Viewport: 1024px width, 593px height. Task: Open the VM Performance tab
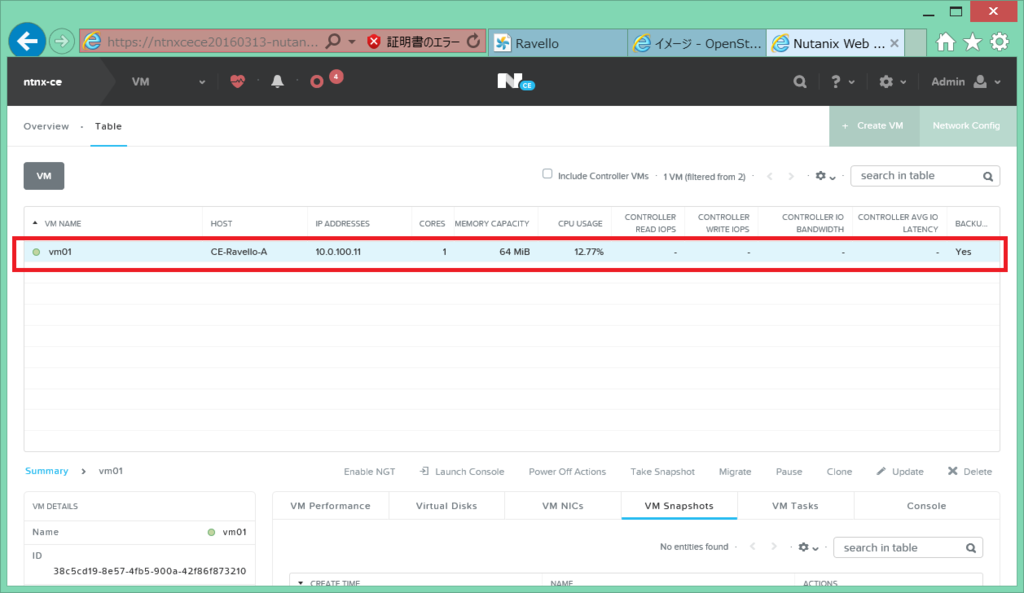click(x=330, y=505)
